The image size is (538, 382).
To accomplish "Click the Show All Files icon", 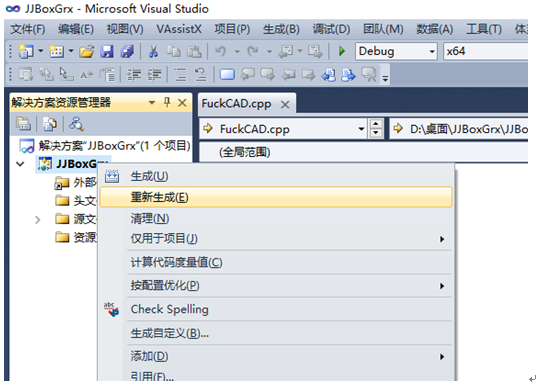I will pyautogui.click(x=50, y=124).
